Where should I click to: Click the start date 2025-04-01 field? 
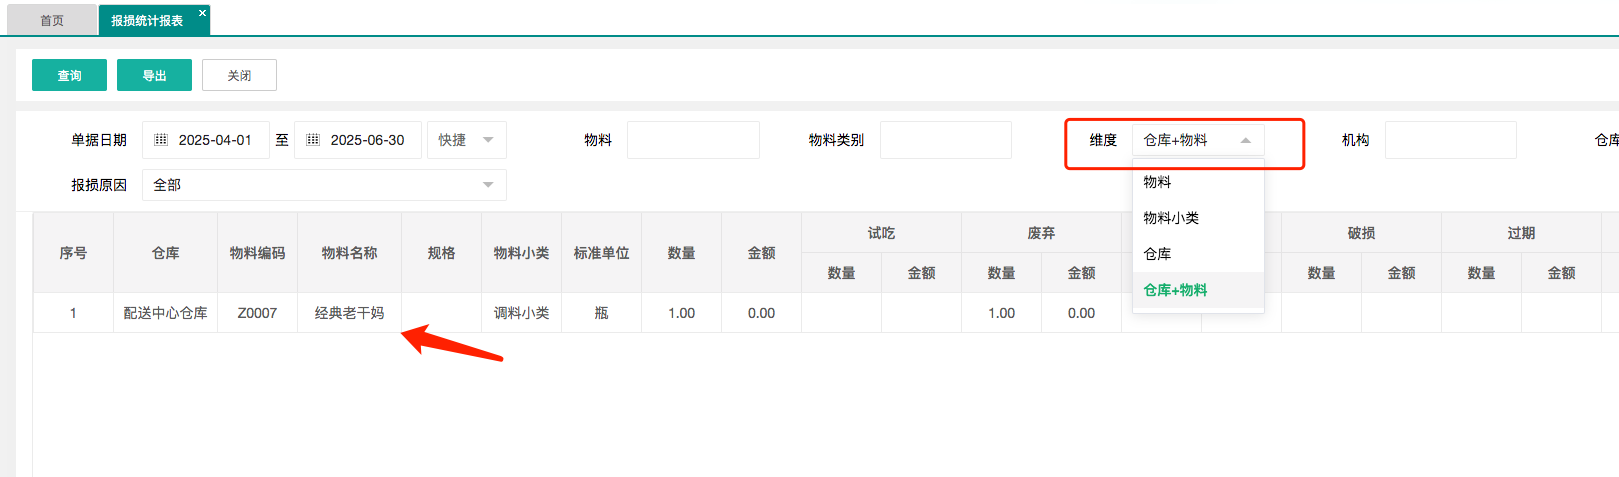[215, 140]
